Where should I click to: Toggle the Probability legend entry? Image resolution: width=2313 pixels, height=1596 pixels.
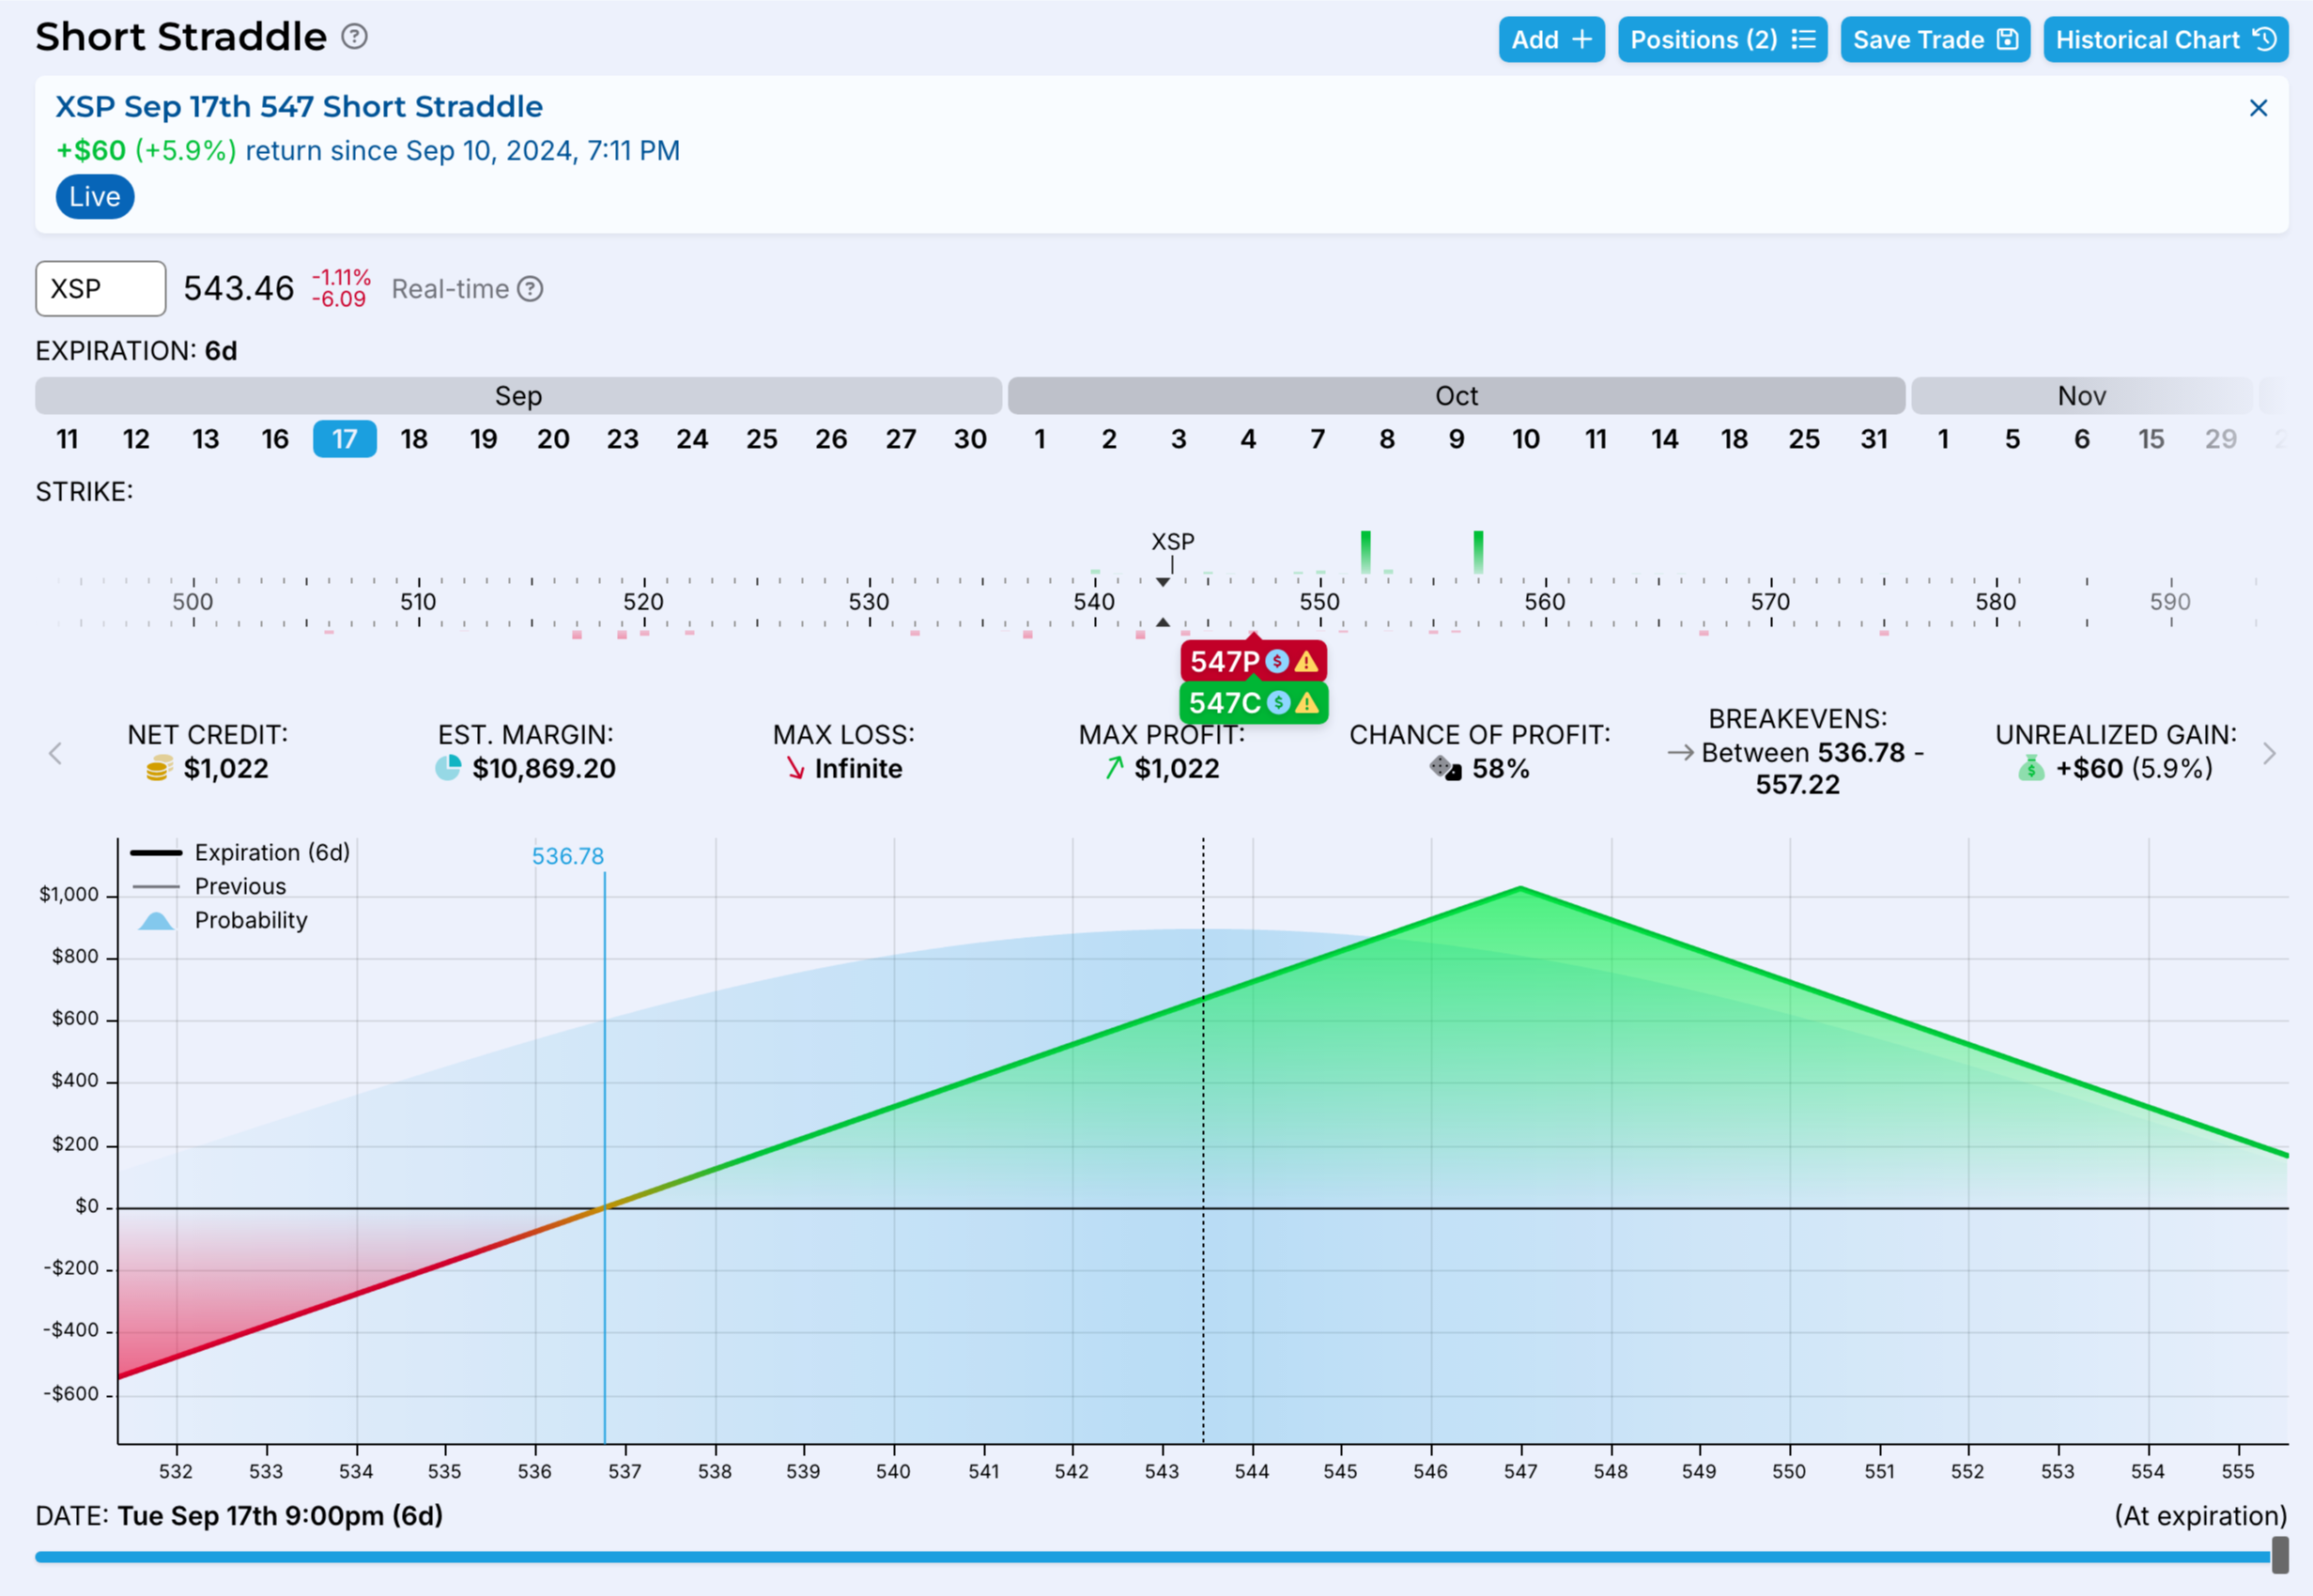[221, 921]
